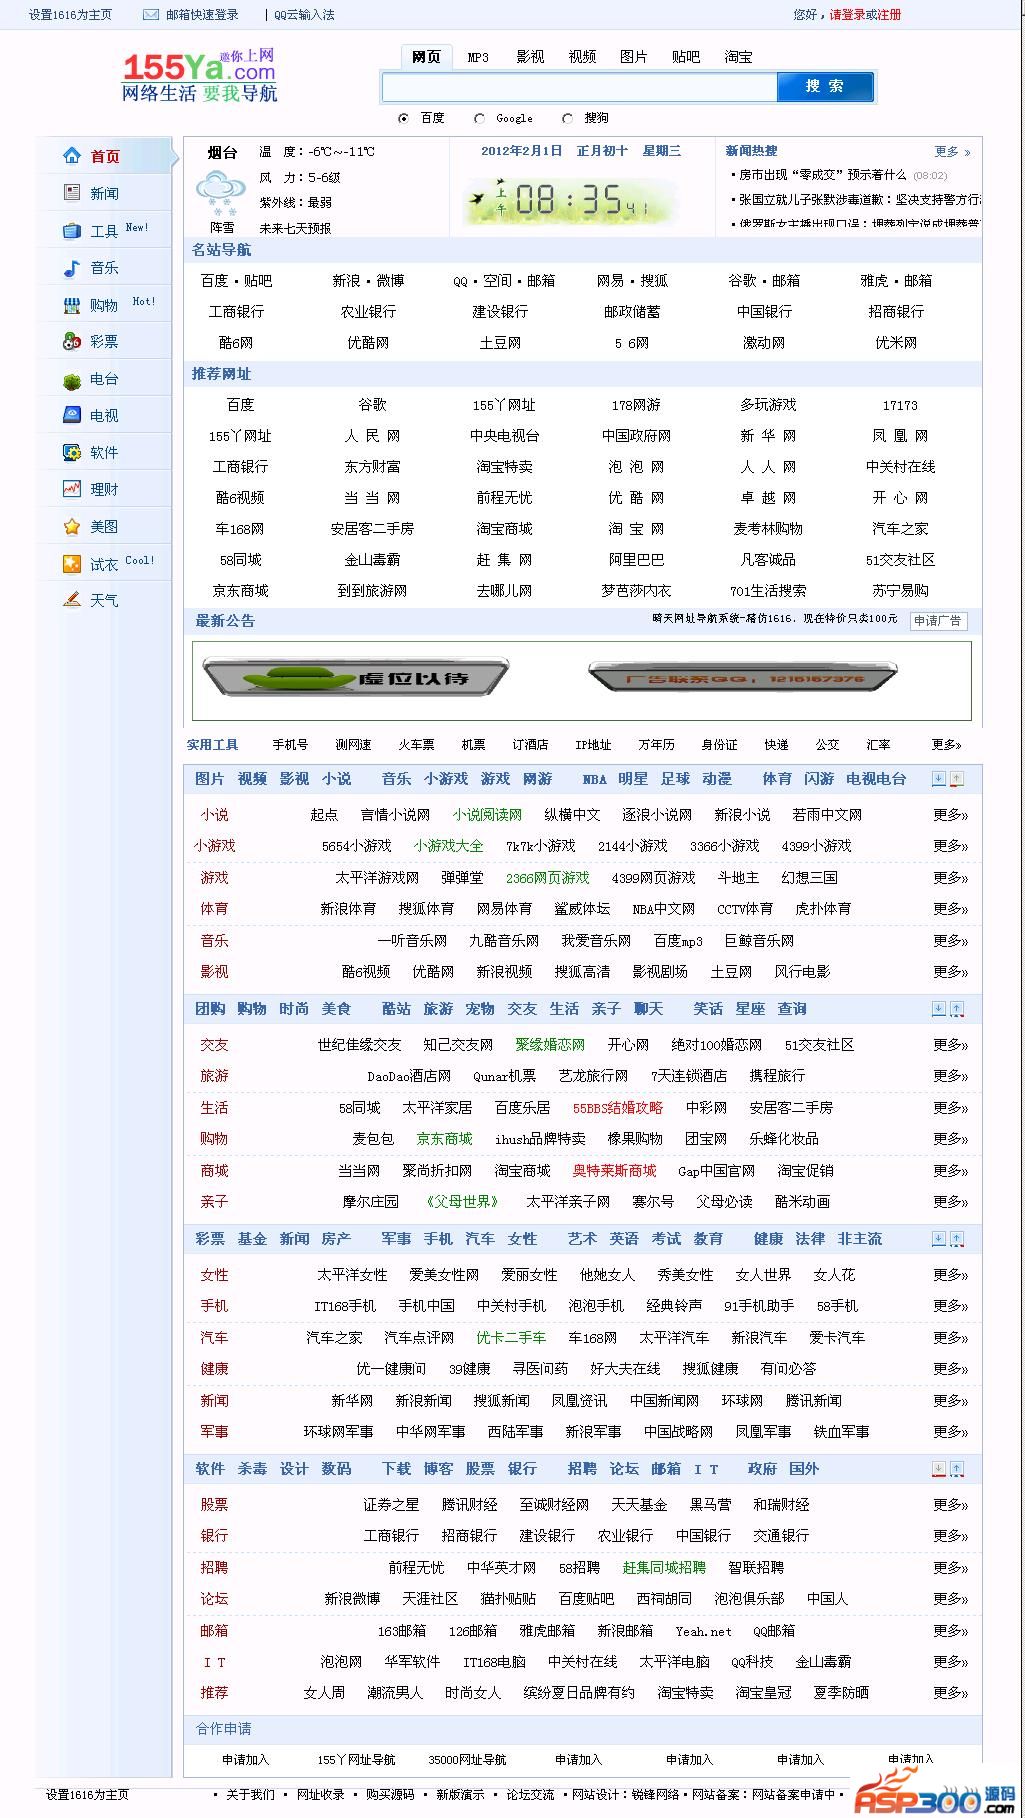Click the envelope icon for mailbox login
Viewport: 1025px width, 1818px height.
click(x=151, y=15)
